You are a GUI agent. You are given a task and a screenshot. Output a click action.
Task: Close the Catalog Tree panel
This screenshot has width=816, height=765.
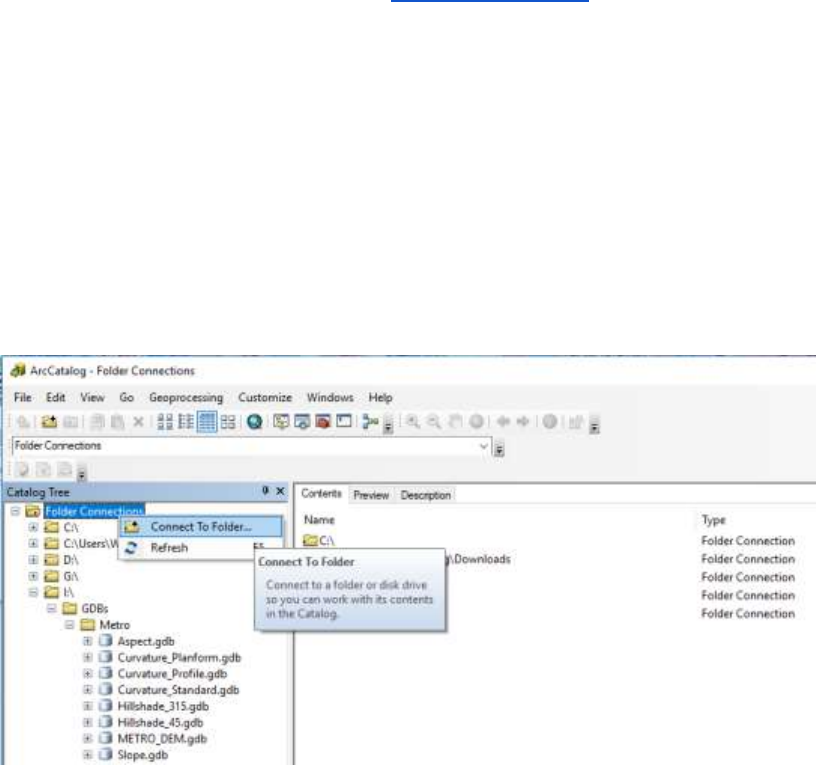pos(280,491)
